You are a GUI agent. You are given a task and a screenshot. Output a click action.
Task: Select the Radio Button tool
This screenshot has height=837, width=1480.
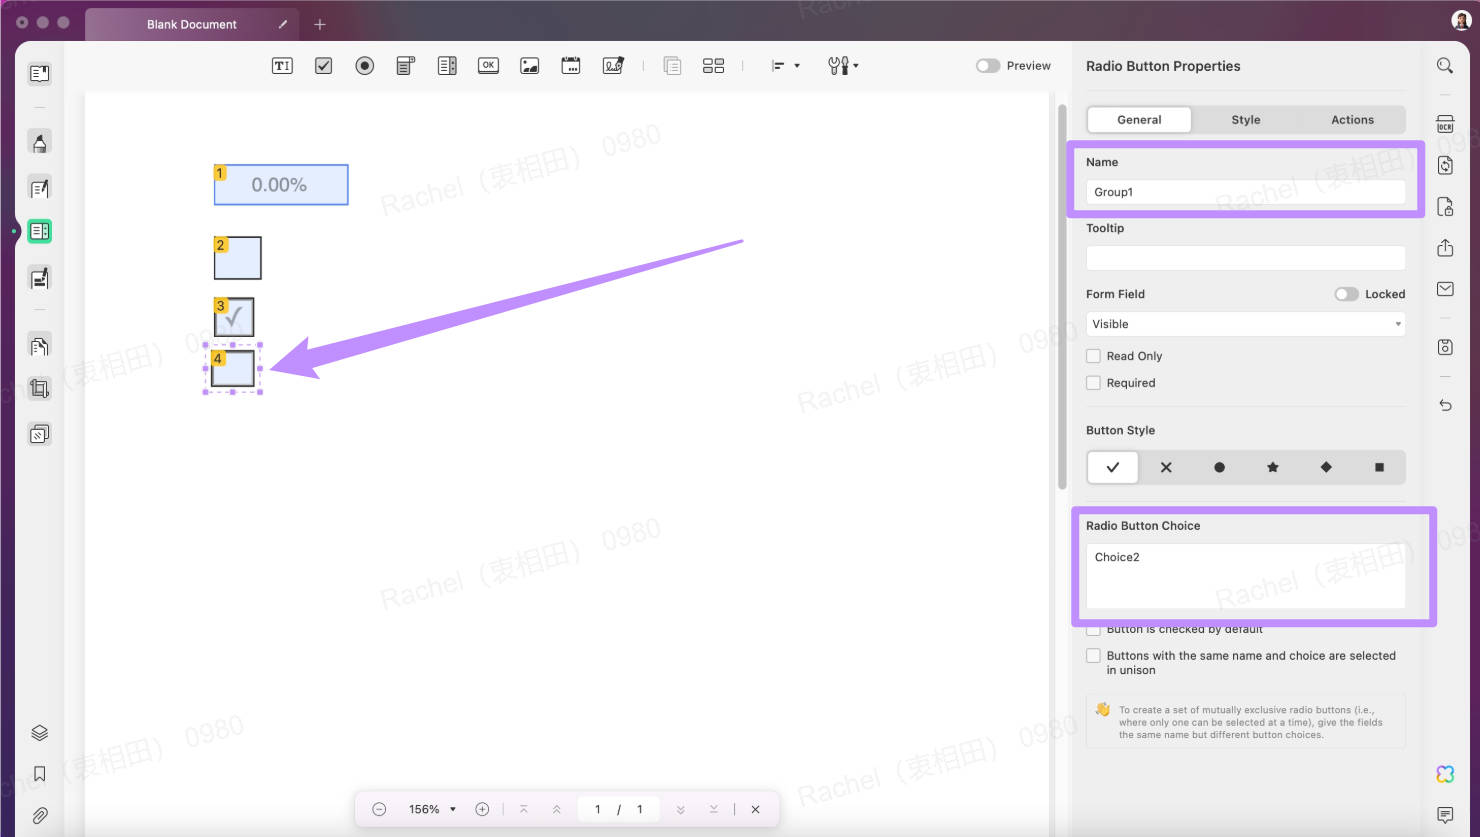365,66
